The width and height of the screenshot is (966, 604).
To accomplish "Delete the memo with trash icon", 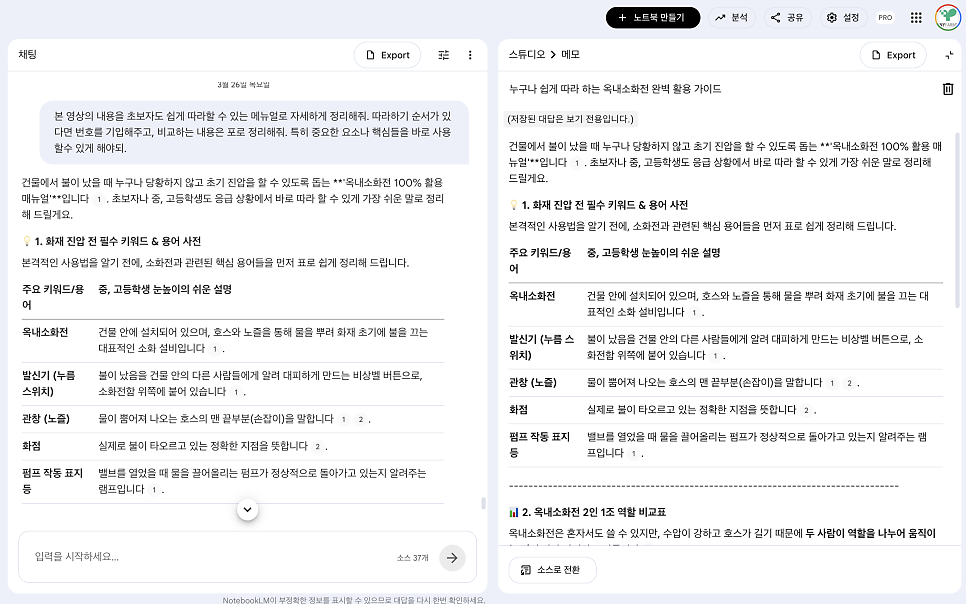I will [x=948, y=89].
